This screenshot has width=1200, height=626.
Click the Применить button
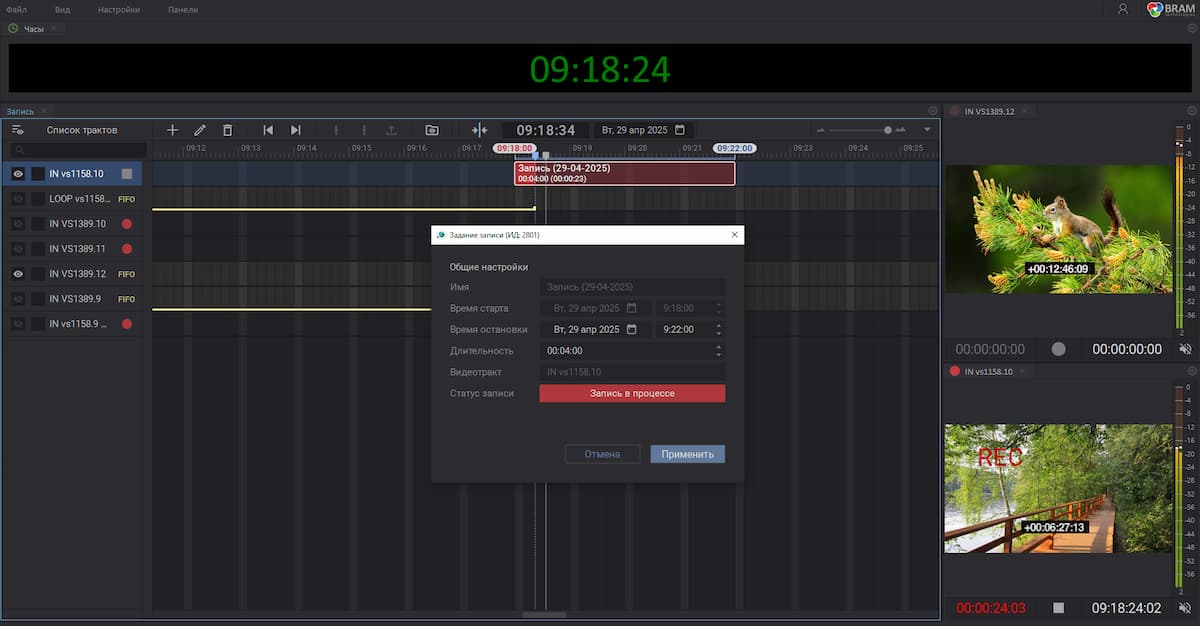[x=687, y=454]
